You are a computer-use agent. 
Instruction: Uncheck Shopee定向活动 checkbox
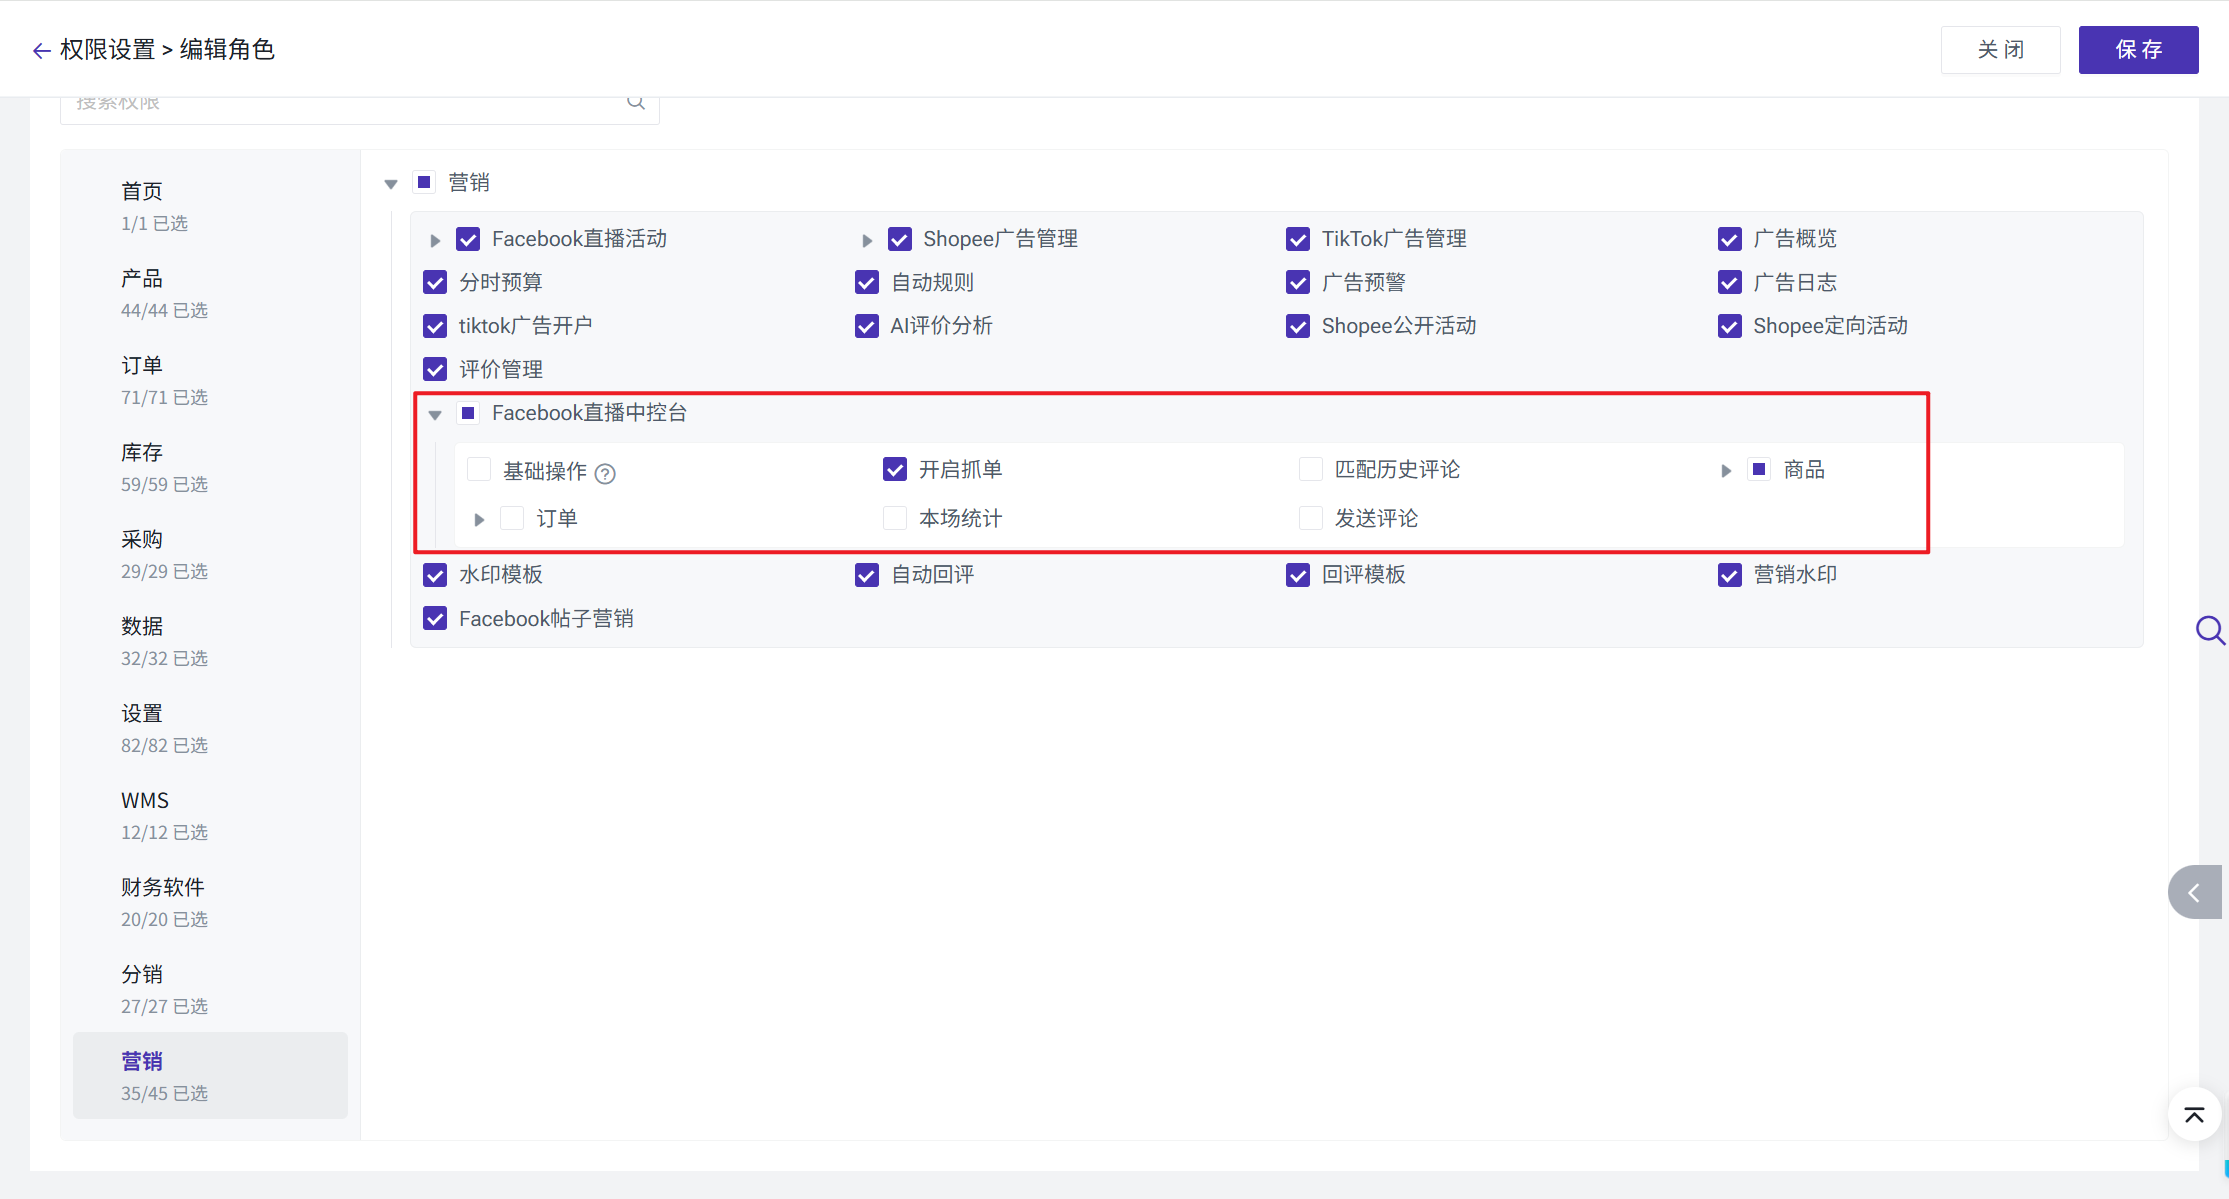pyautogui.click(x=1730, y=326)
